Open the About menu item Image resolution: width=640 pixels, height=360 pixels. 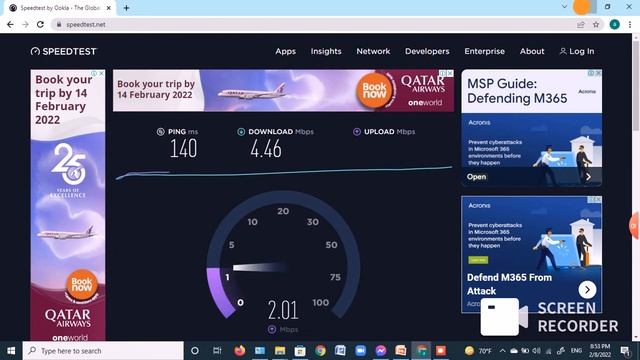[532, 51]
